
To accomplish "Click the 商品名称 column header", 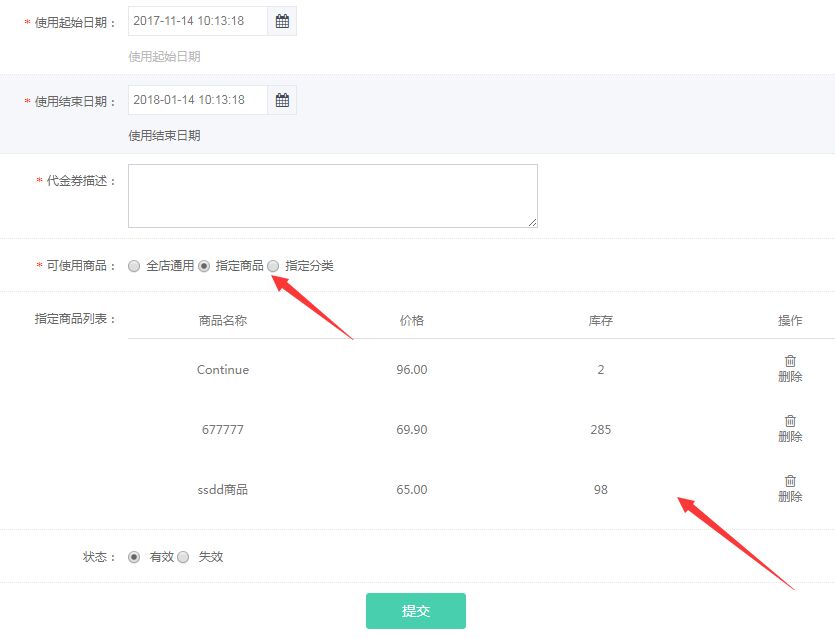I will coord(223,321).
